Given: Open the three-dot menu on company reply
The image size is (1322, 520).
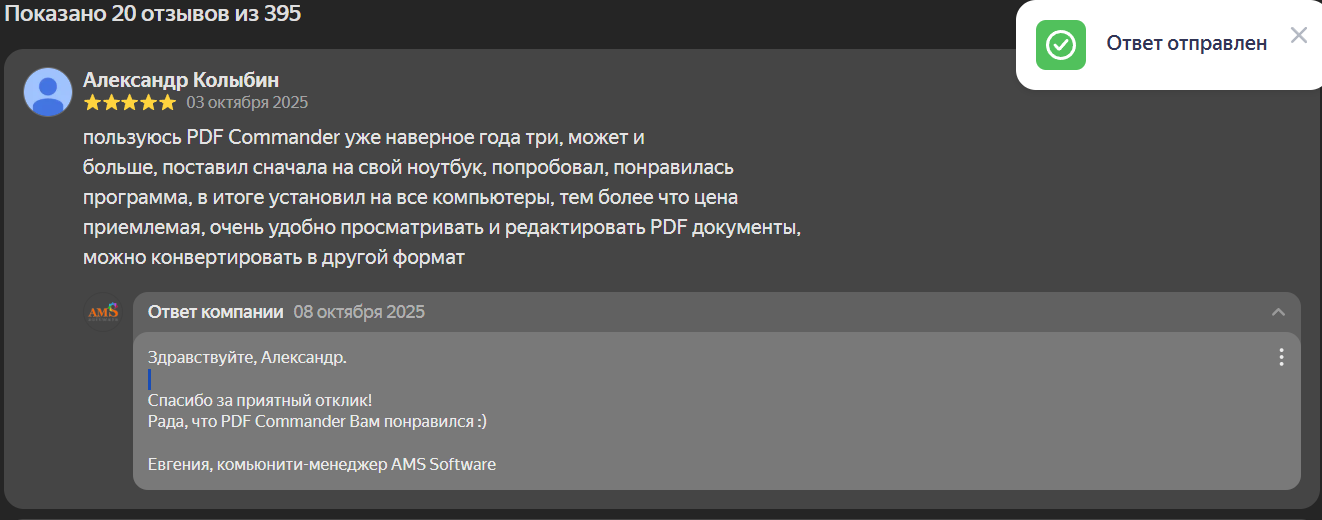Looking at the screenshot, I should point(1281,357).
